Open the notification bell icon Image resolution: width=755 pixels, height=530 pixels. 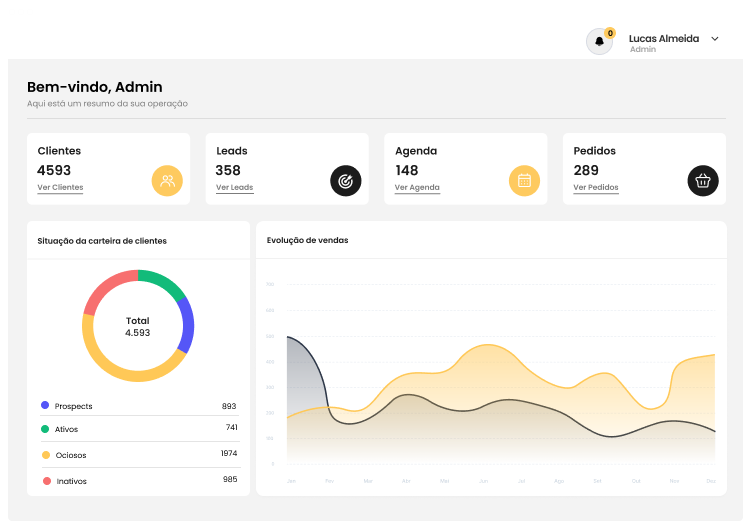599,41
